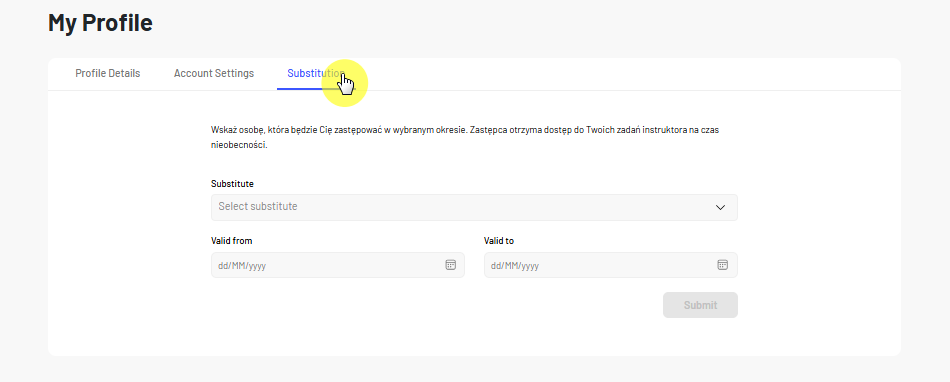Open the calendar picker for Valid to
This screenshot has width=950, height=382.
pyautogui.click(x=722, y=265)
